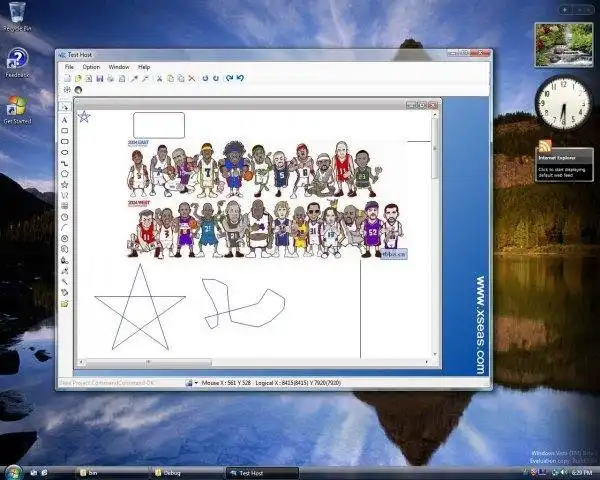Click the blue Redo arrow icon
This screenshot has width=600, height=480.
tap(229, 78)
